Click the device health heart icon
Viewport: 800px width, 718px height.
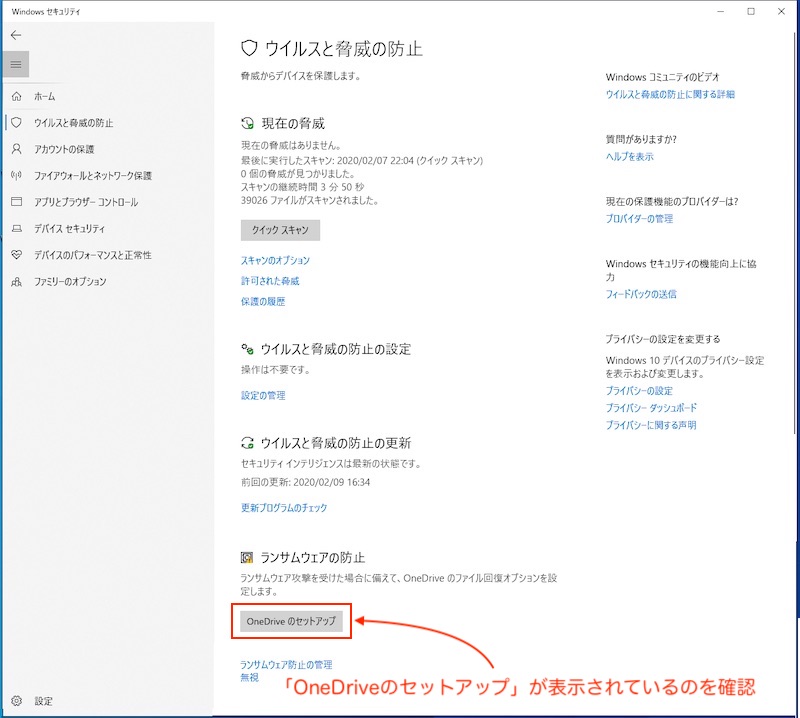pos(17,255)
